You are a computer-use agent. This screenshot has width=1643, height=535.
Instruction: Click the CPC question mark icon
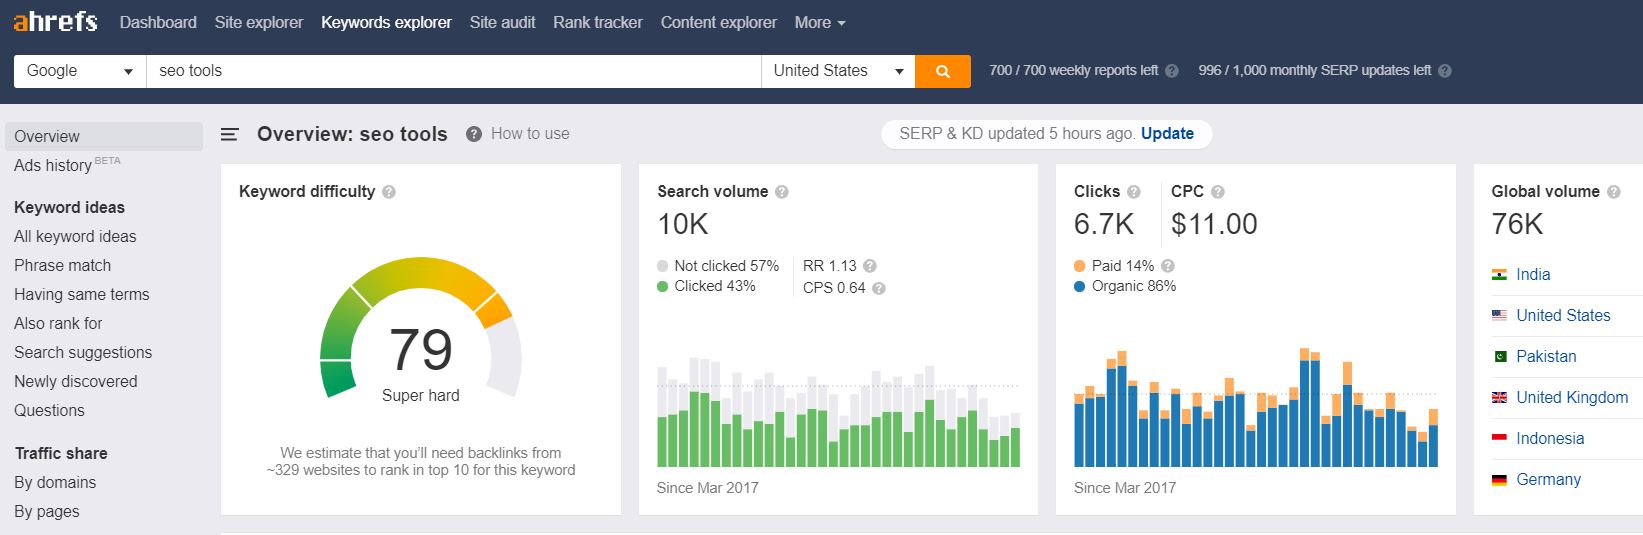click(1217, 192)
